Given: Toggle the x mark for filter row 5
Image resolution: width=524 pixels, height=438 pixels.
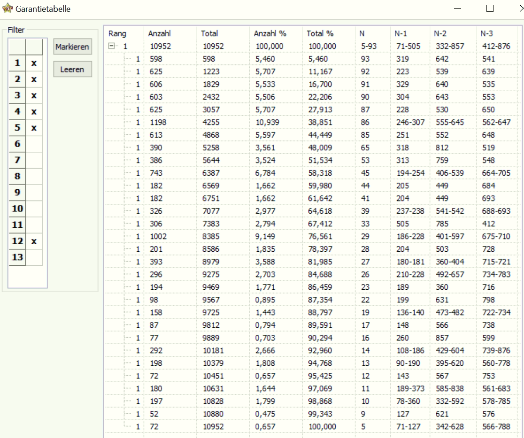Looking at the screenshot, I should pos(34,128).
